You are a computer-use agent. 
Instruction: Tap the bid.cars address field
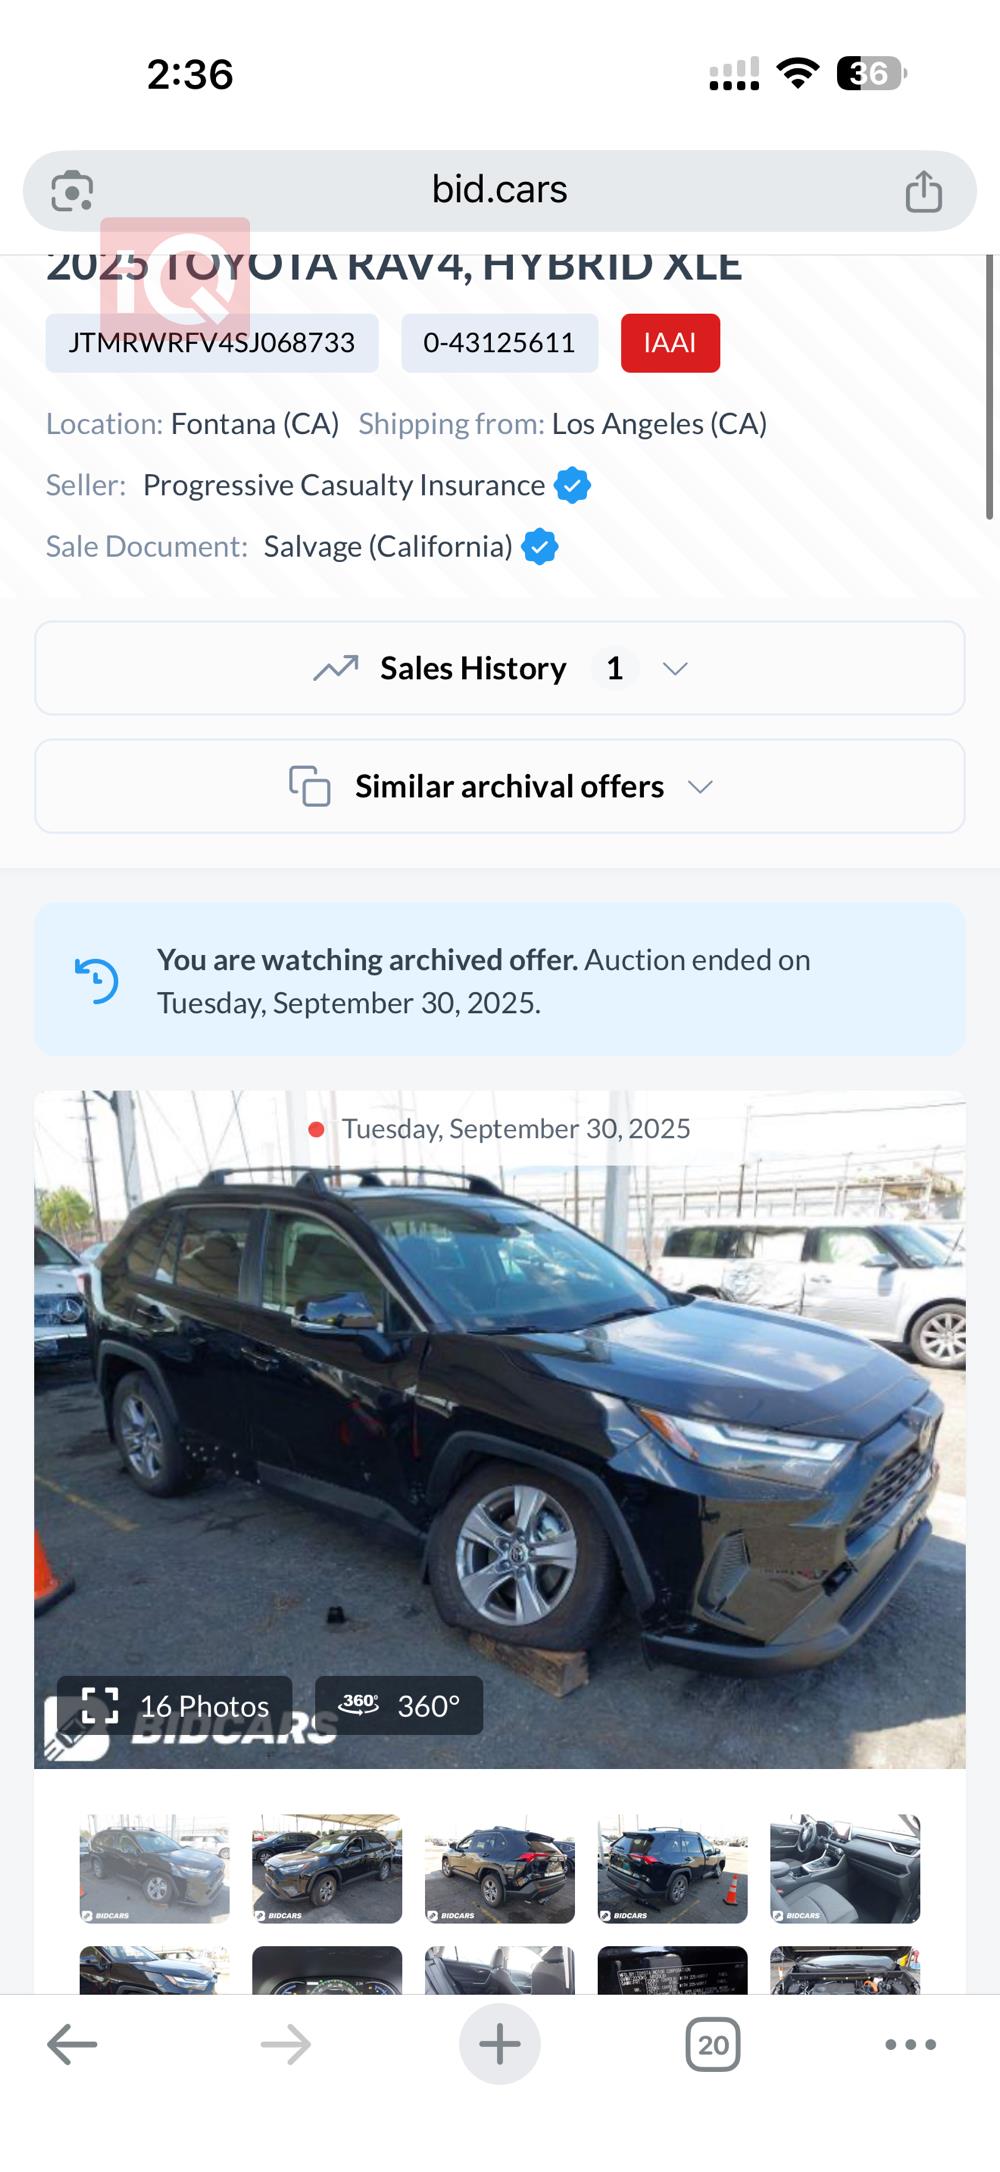tap(499, 190)
